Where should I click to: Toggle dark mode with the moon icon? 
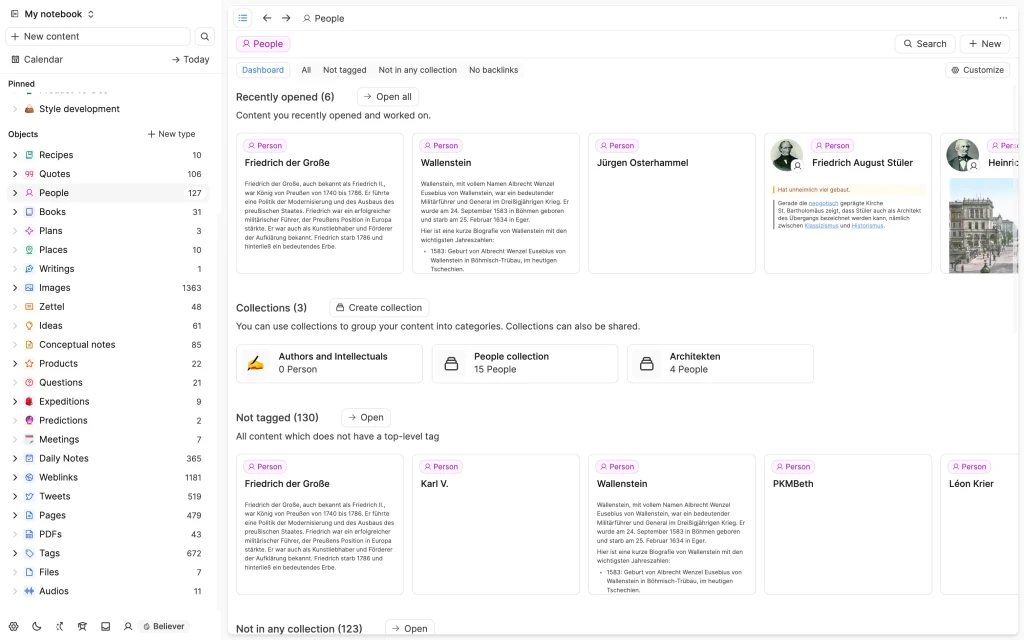[x=37, y=626]
